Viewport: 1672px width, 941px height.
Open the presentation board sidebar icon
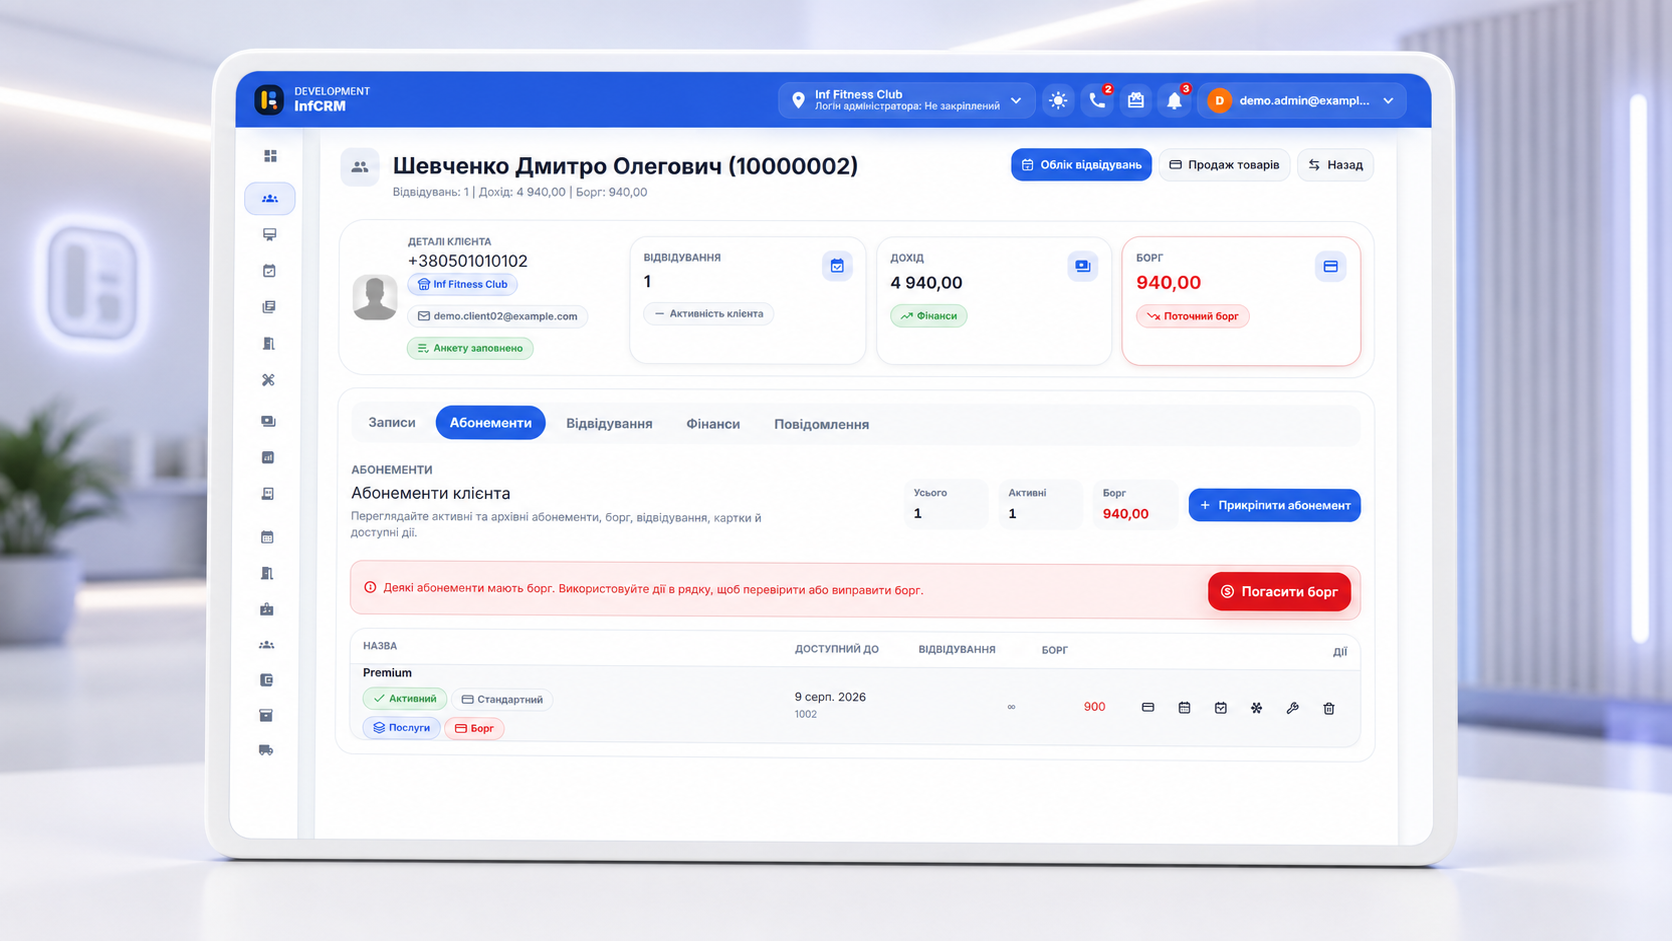(x=269, y=234)
